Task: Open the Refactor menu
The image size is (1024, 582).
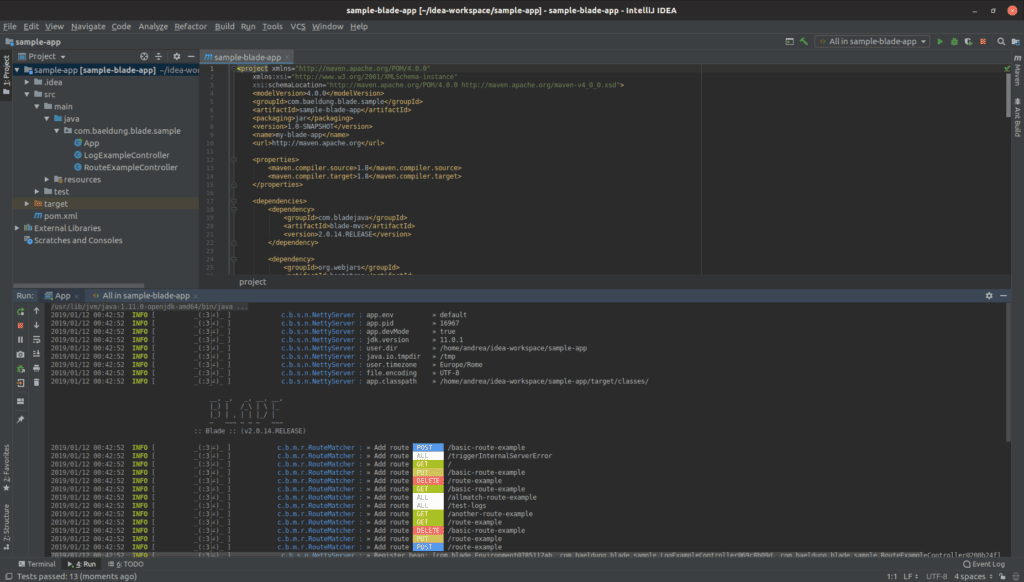Action: pyautogui.click(x=191, y=26)
